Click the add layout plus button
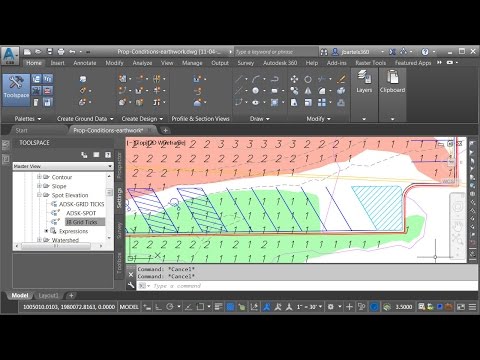 pos(71,295)
